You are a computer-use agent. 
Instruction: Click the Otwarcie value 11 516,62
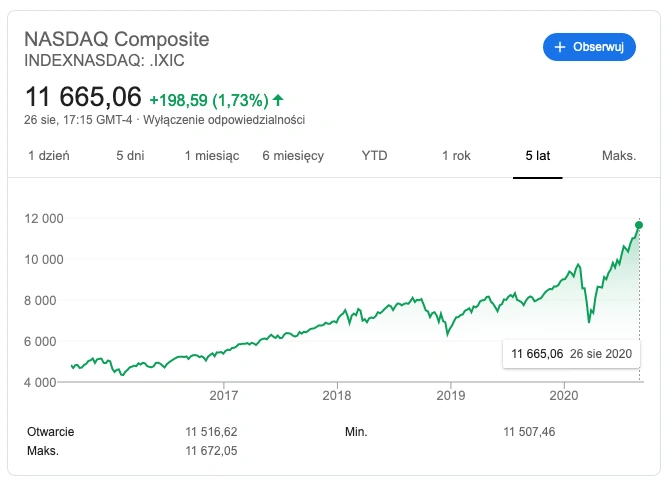click(211, 432)
